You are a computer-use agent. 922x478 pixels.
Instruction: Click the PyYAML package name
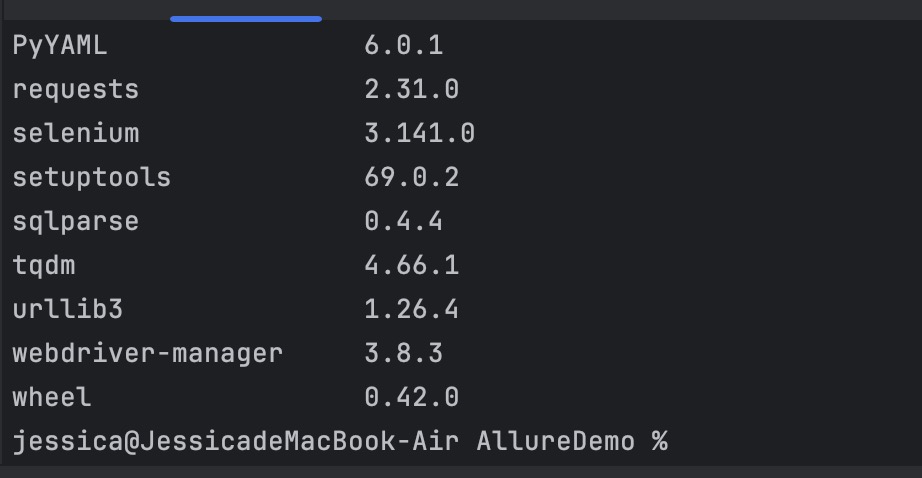pos(60,46)
